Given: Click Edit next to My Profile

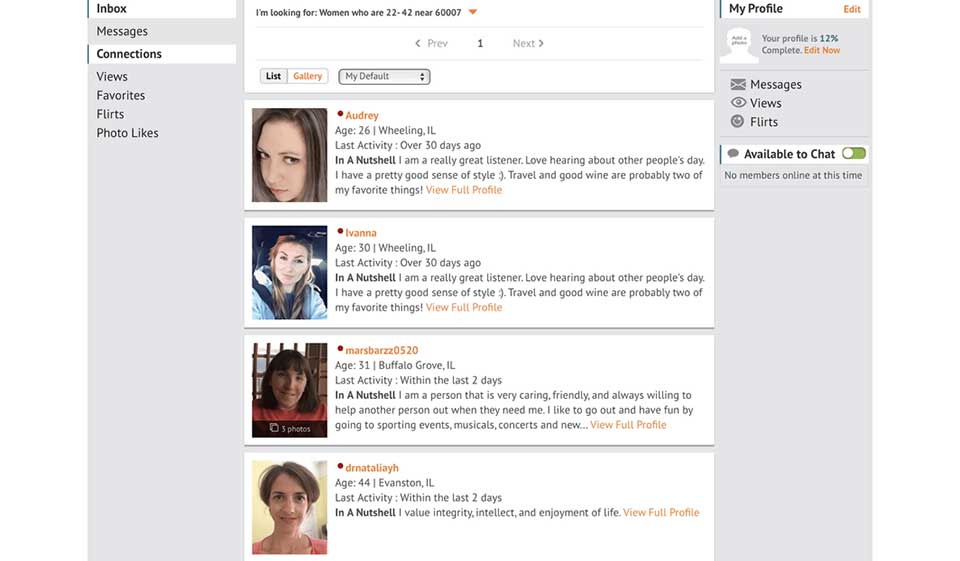Looking at the screenshot, I should (x=851, y=9).
